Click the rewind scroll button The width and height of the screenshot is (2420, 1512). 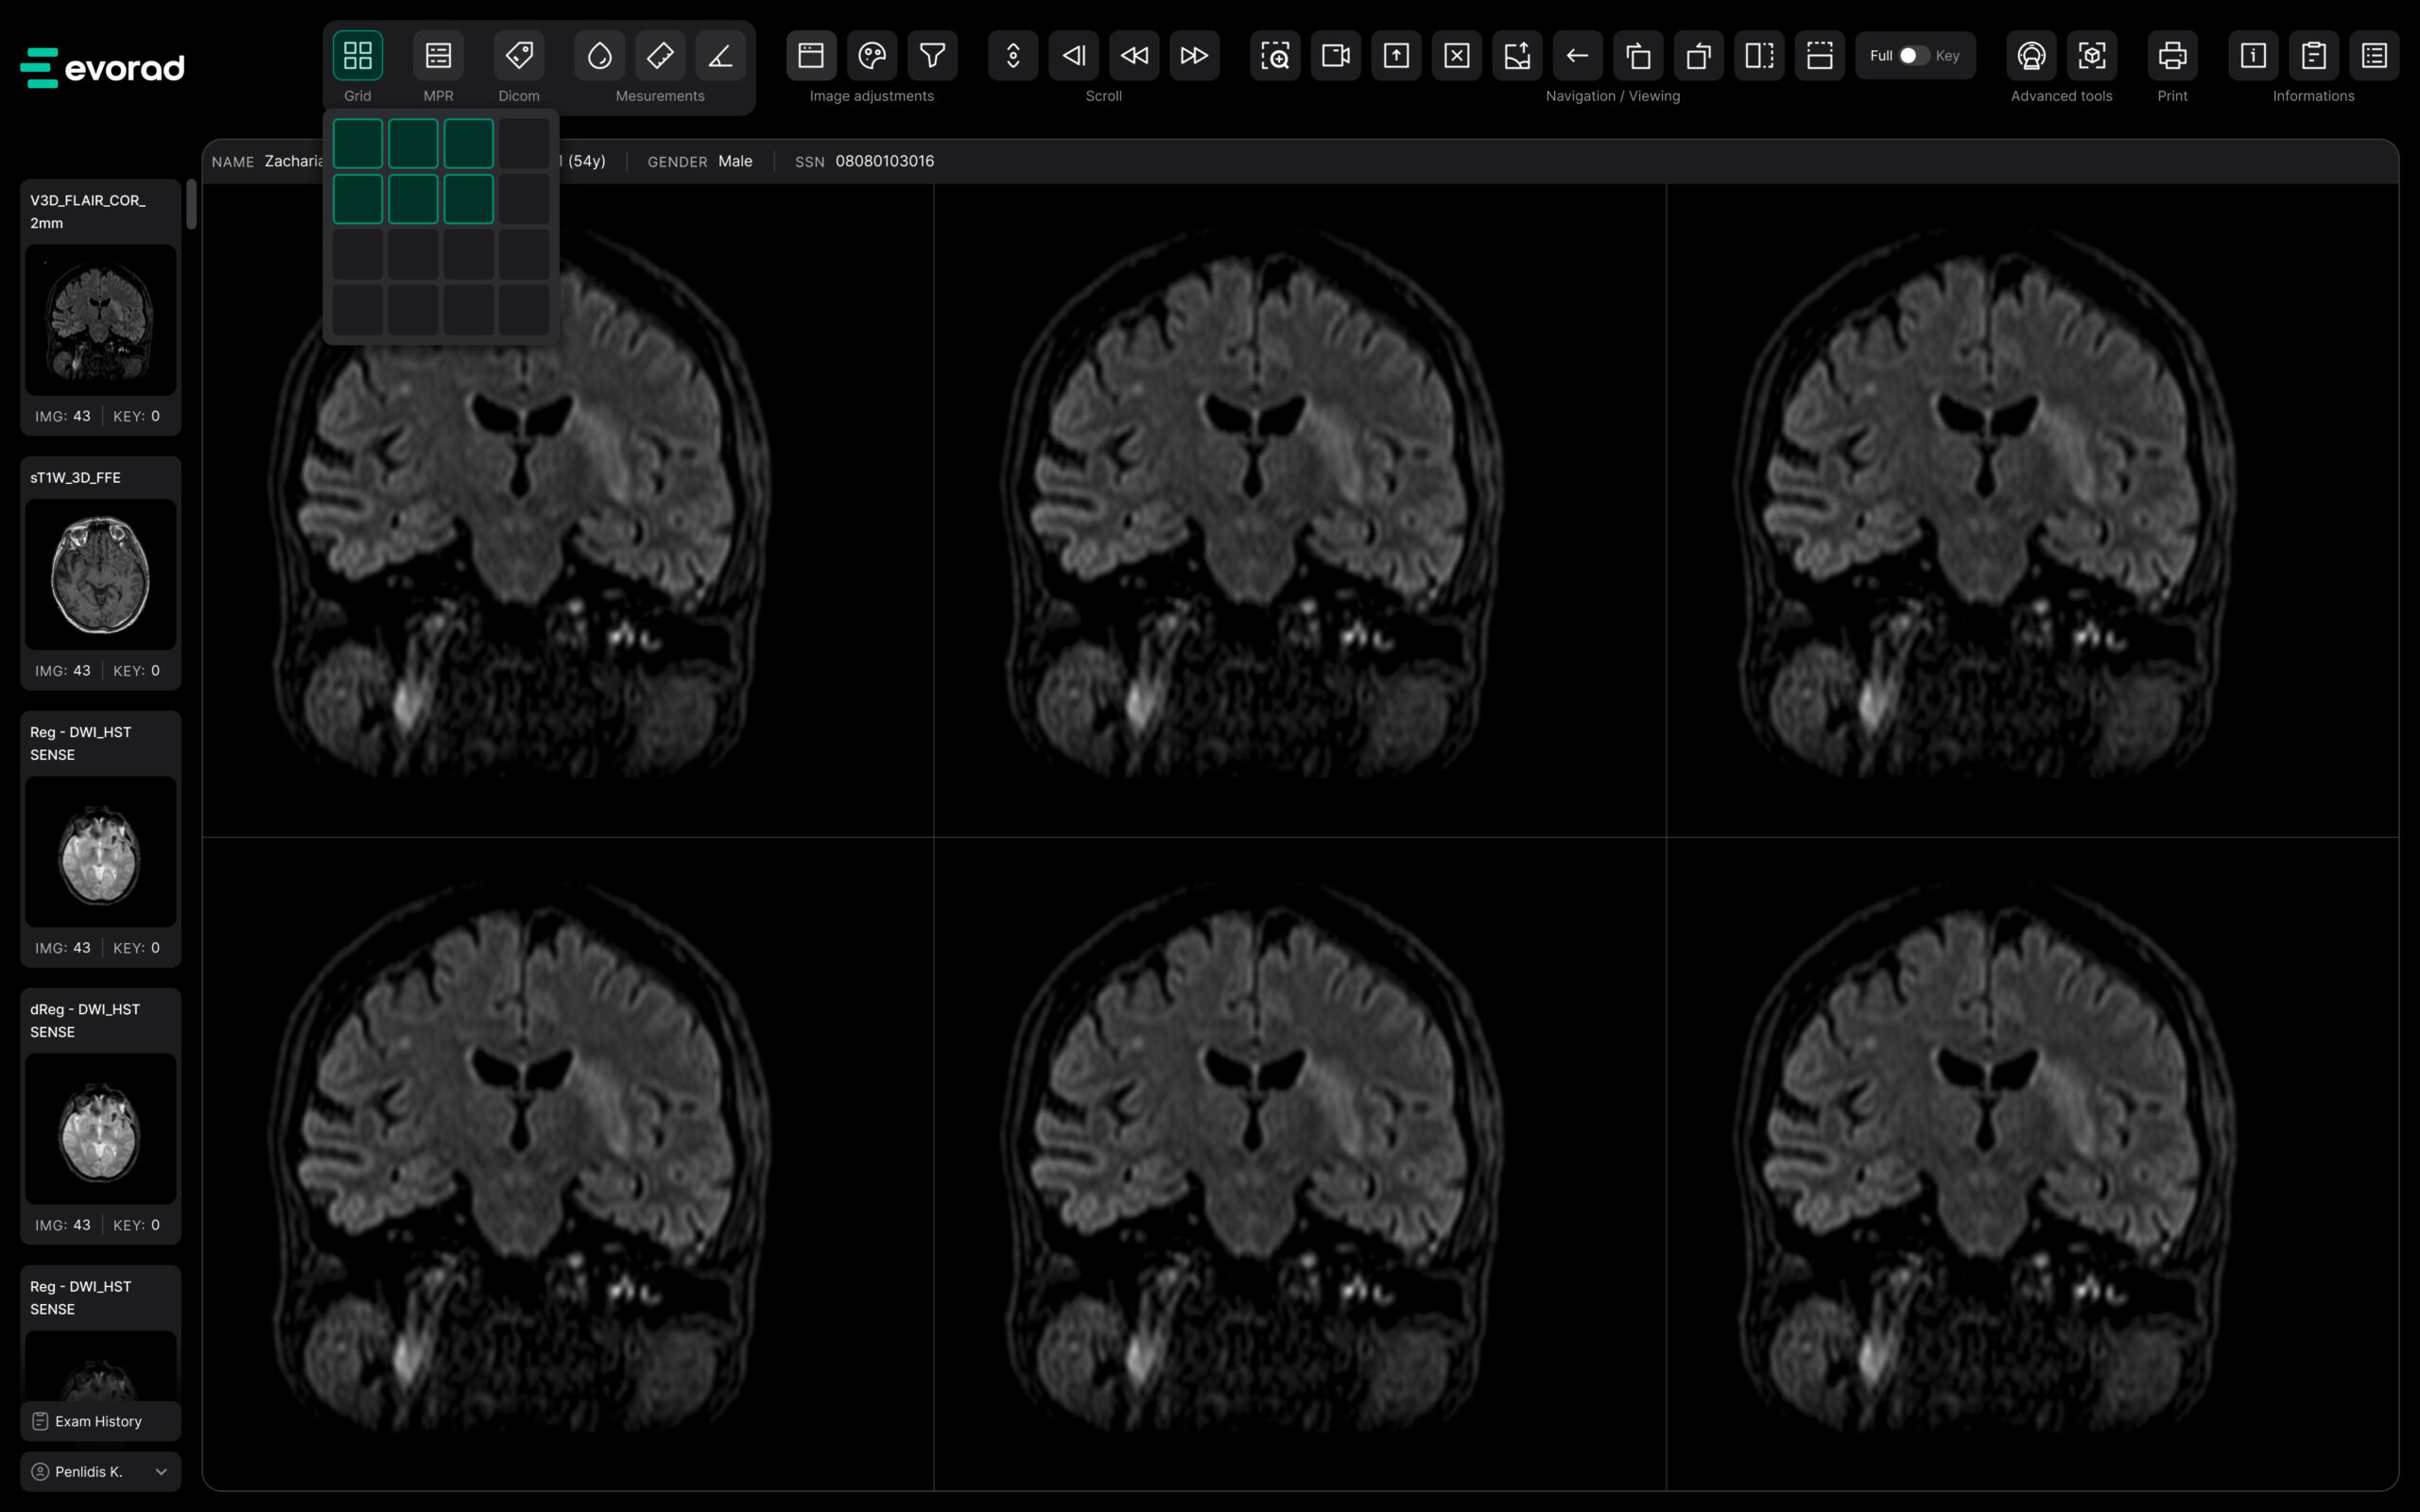1134,56
